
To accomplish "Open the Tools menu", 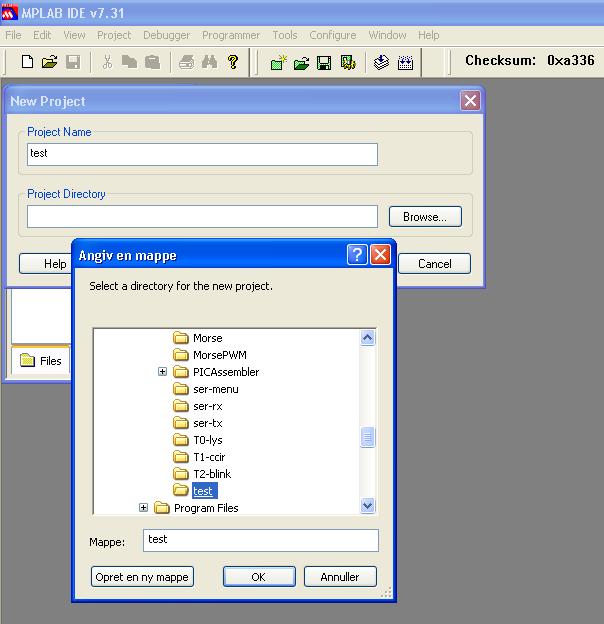I will (285, 35).
